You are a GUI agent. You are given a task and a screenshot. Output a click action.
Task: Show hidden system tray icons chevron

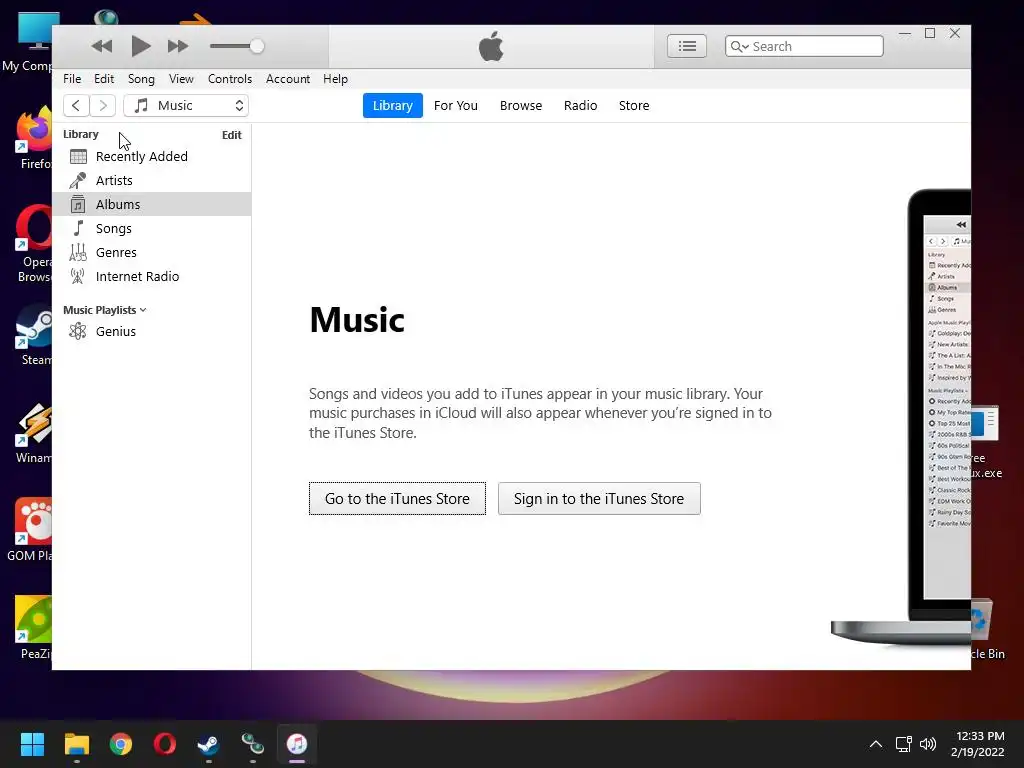pyautogui.click(x=876, y=744)
